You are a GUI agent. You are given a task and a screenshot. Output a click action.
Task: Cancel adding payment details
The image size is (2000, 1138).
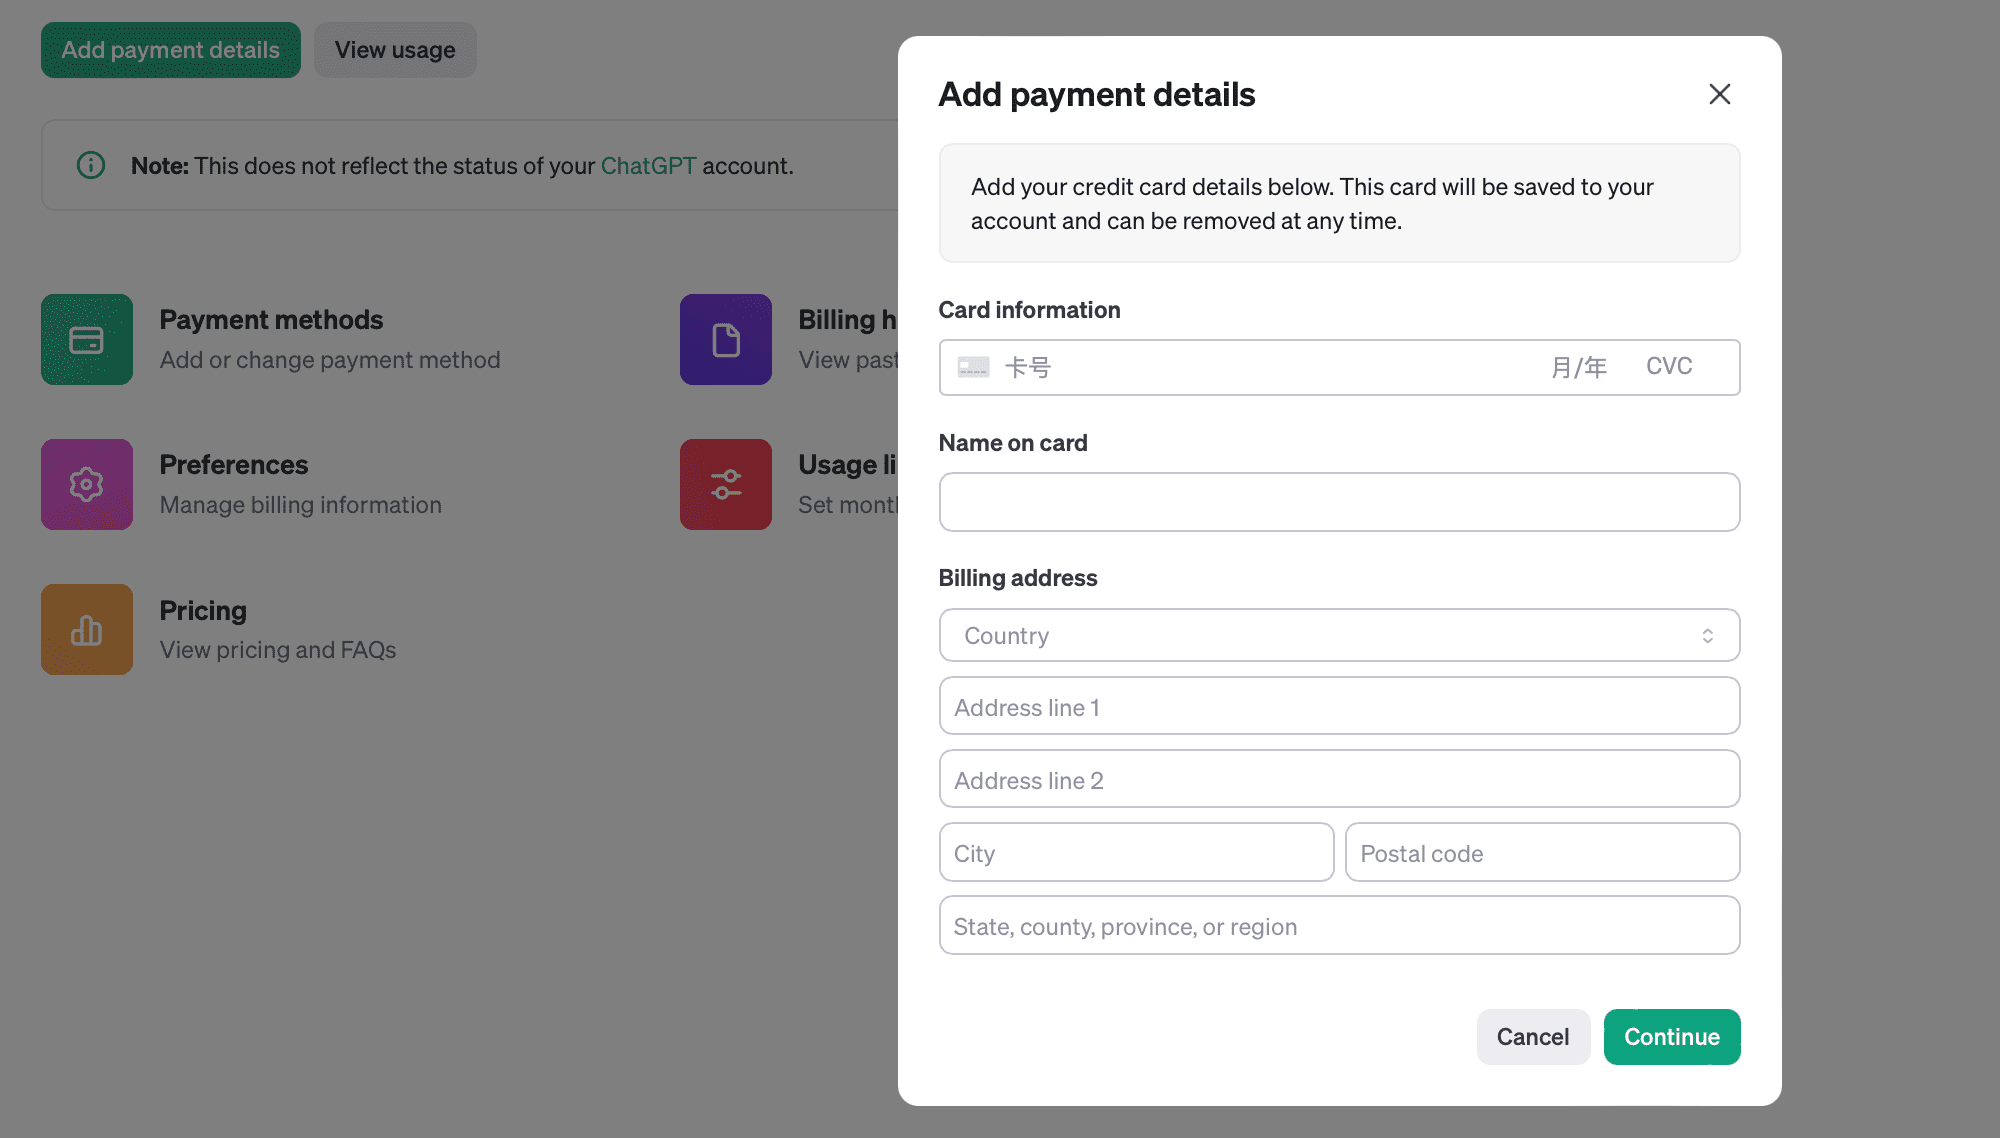point(1533,1037)
